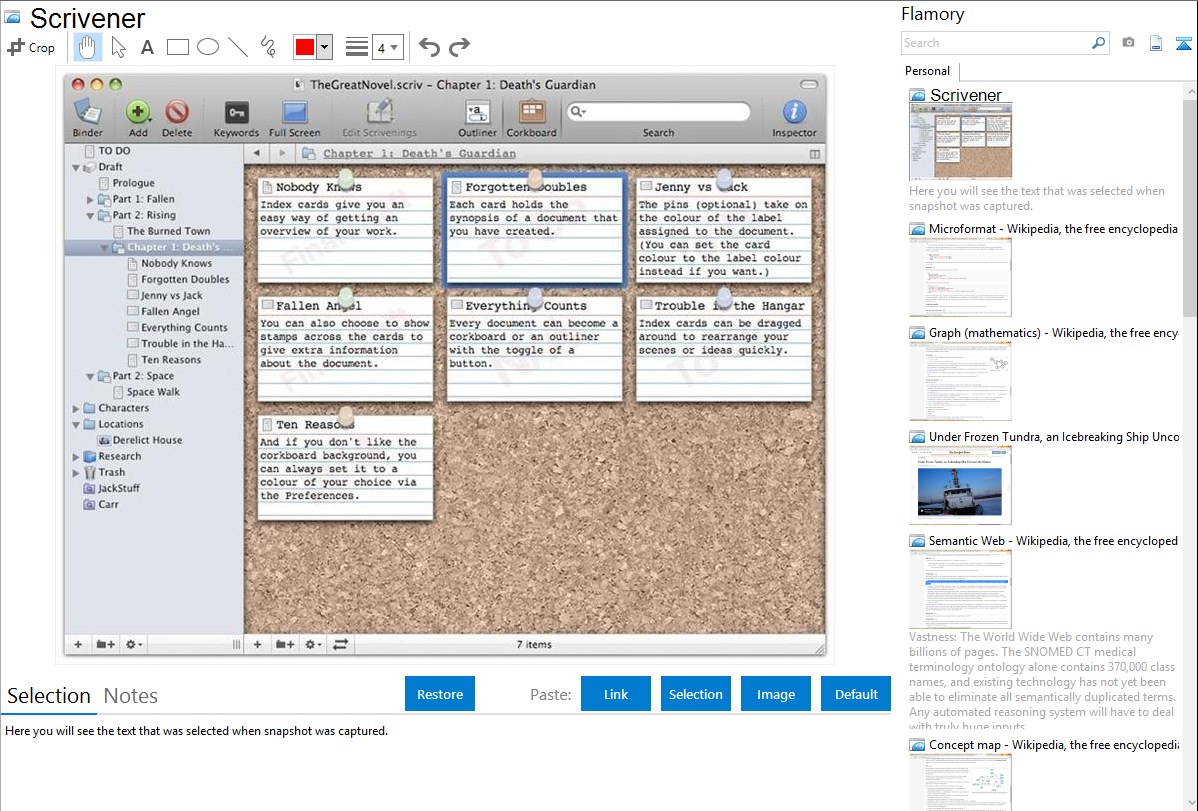
Task: Click the forward navigation arrow above the corkboard
Action: pos(282,153)
